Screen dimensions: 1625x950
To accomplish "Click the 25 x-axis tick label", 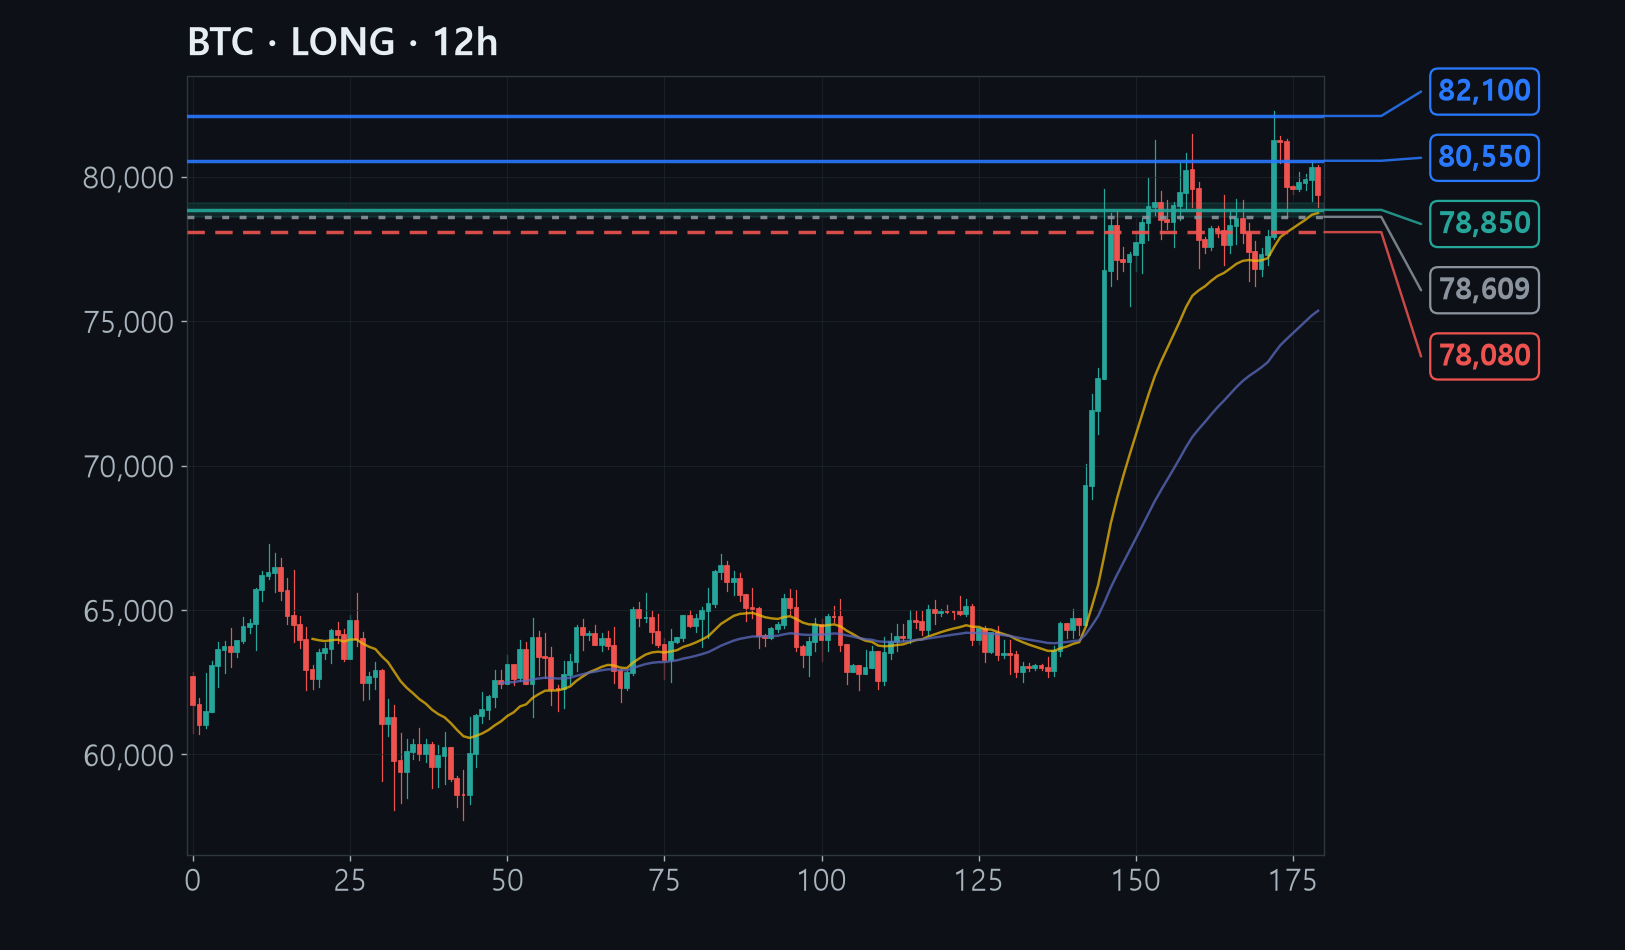I will [x=350, y=881].
